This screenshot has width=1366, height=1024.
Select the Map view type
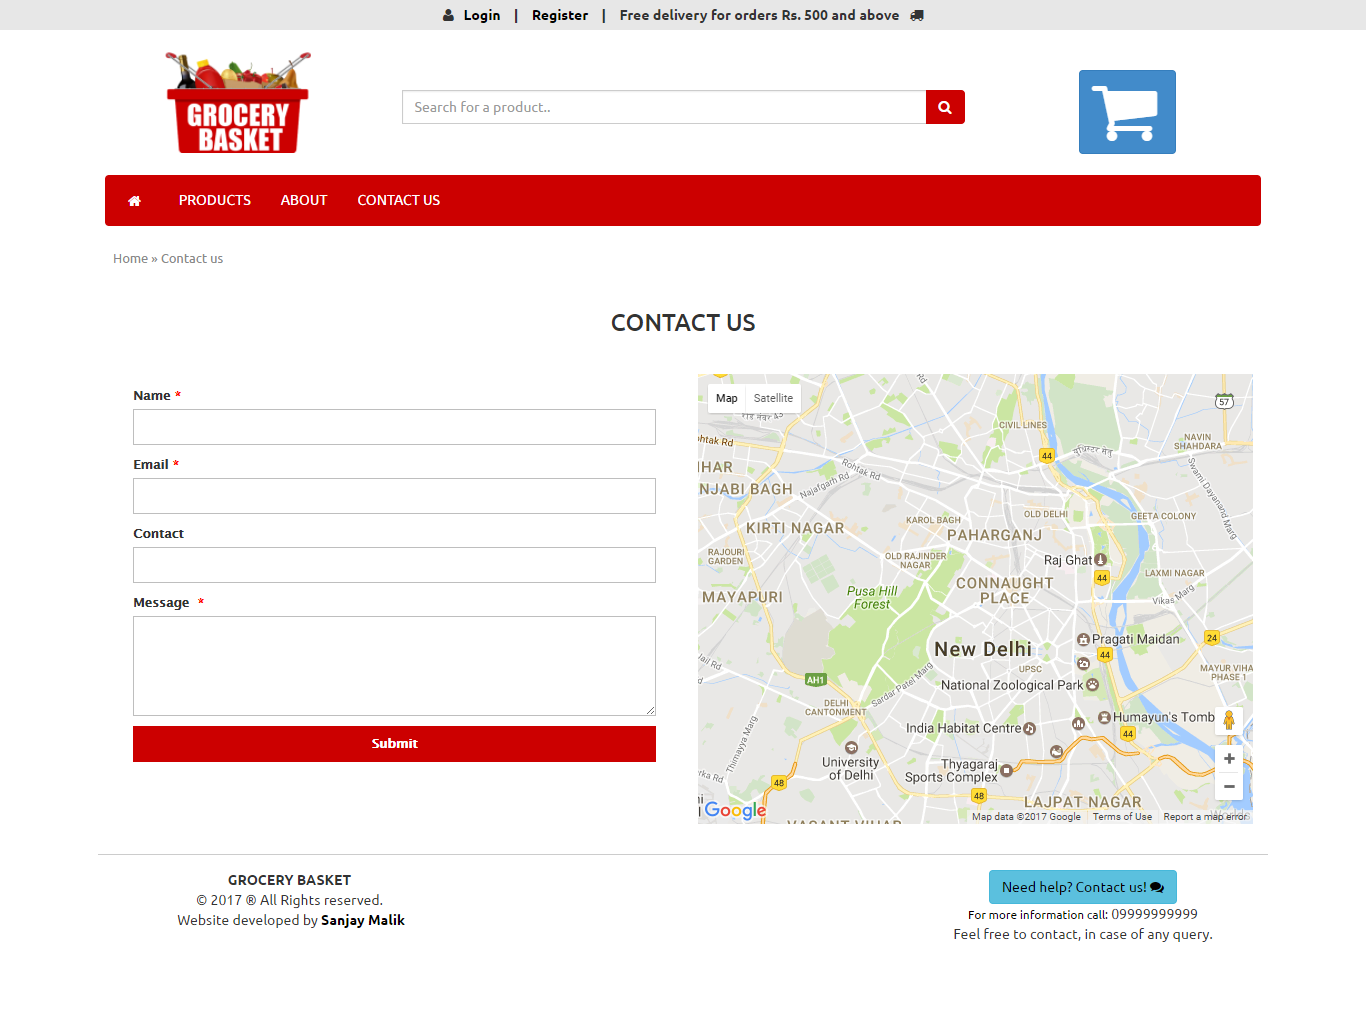click(x=727, y=398)
